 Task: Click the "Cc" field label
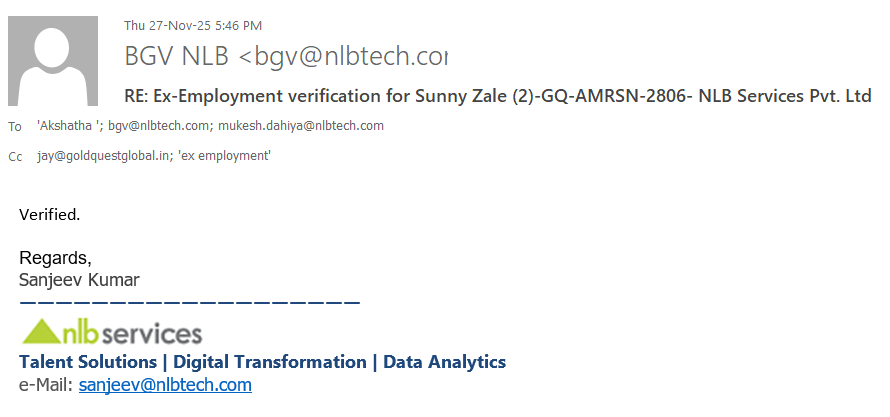coord(14,157)
